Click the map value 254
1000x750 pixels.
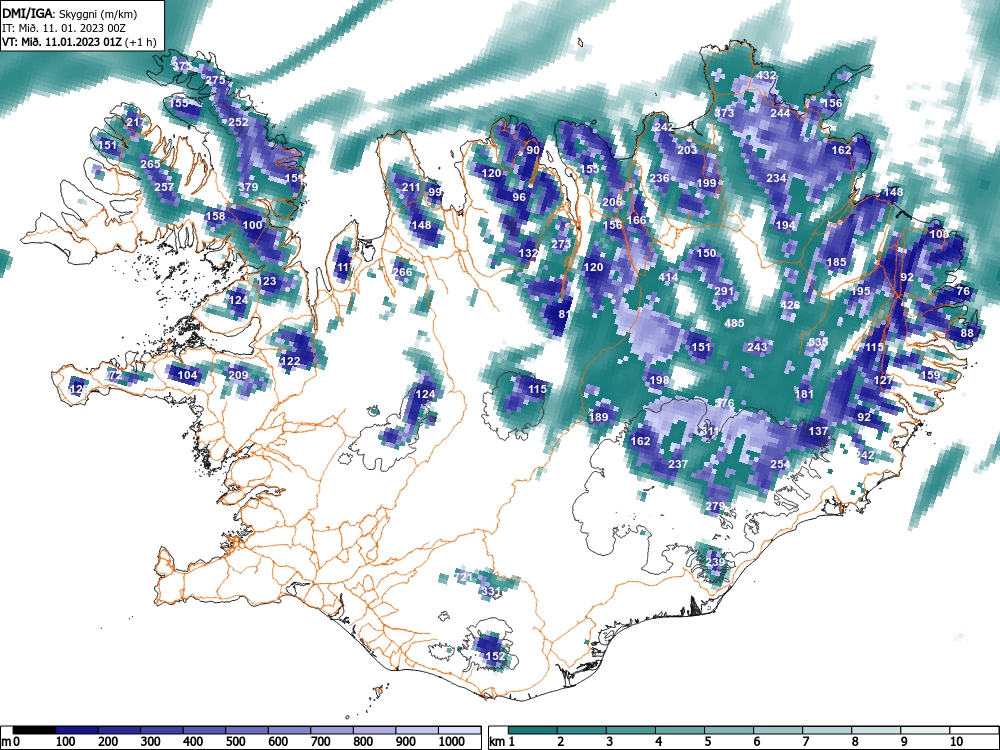pyautogui.click(x=780, y=464)
